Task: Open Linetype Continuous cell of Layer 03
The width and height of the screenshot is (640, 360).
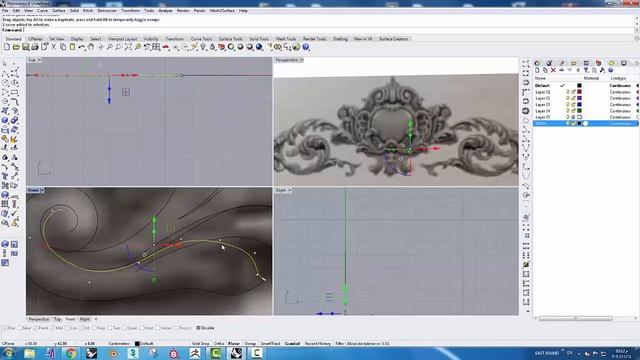Action: [x=620, y=105]
